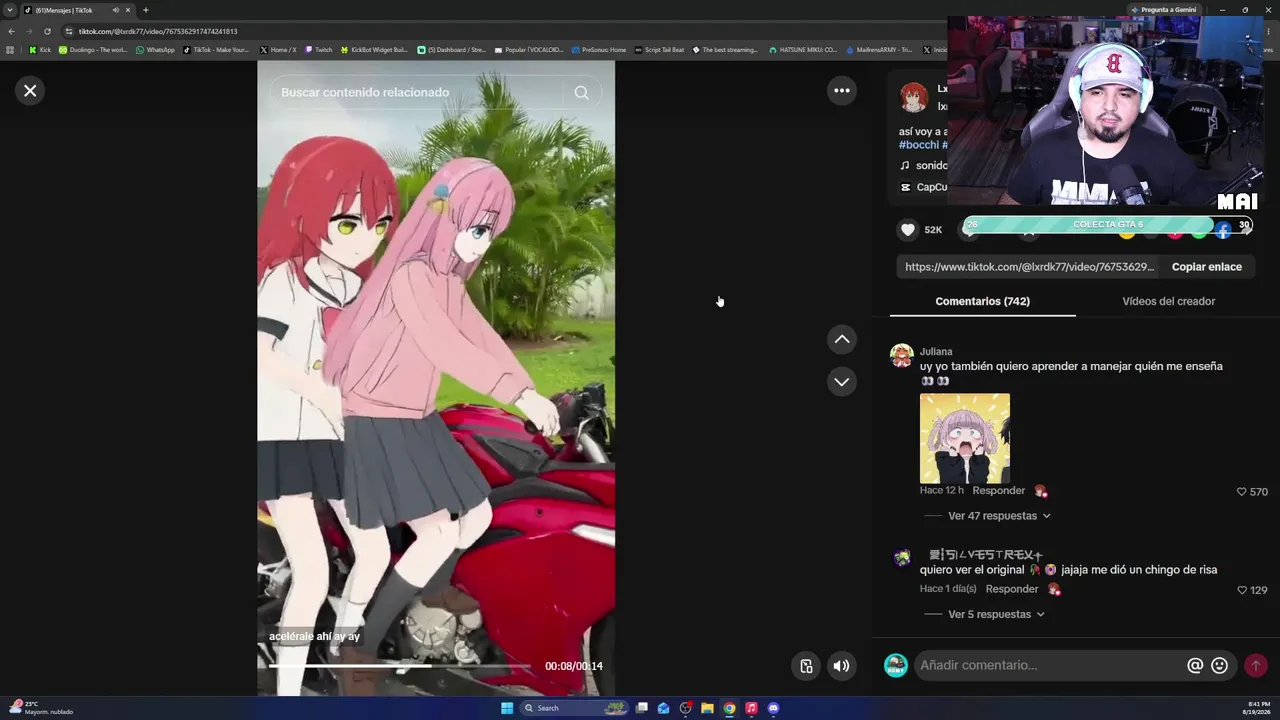The height and width of the screenshot is (720, 1280).
Task: Open the clock and date on the taskbar
Action: (x=1257, y=708)
